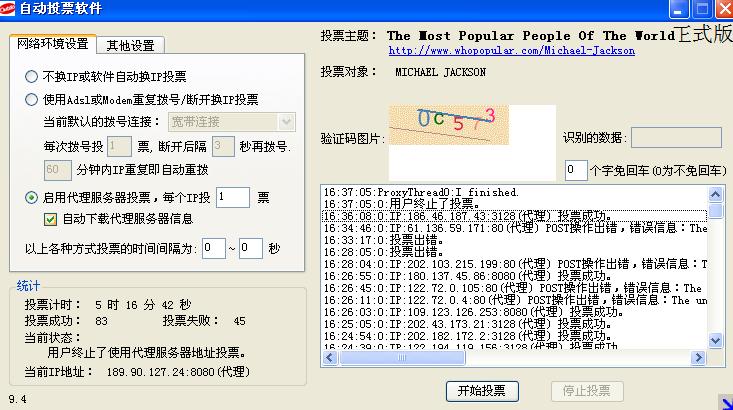Click the maximum time interval input field
The height and width of the screenshot is (410, 733).
pos(250,247)
